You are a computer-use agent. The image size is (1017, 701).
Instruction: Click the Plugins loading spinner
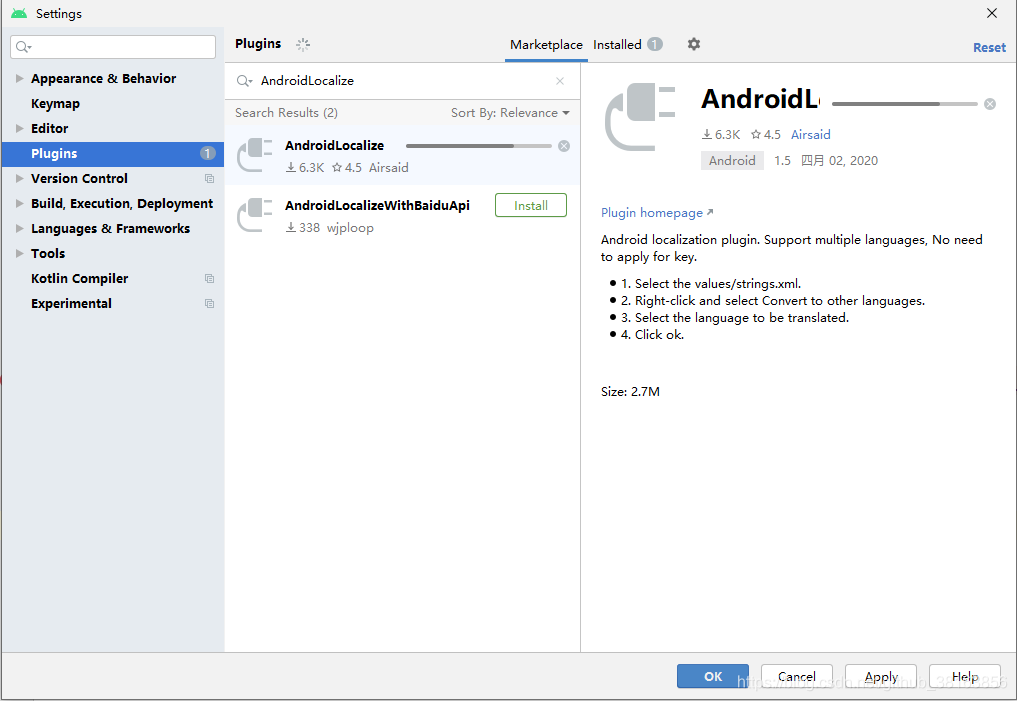[303, 44]
